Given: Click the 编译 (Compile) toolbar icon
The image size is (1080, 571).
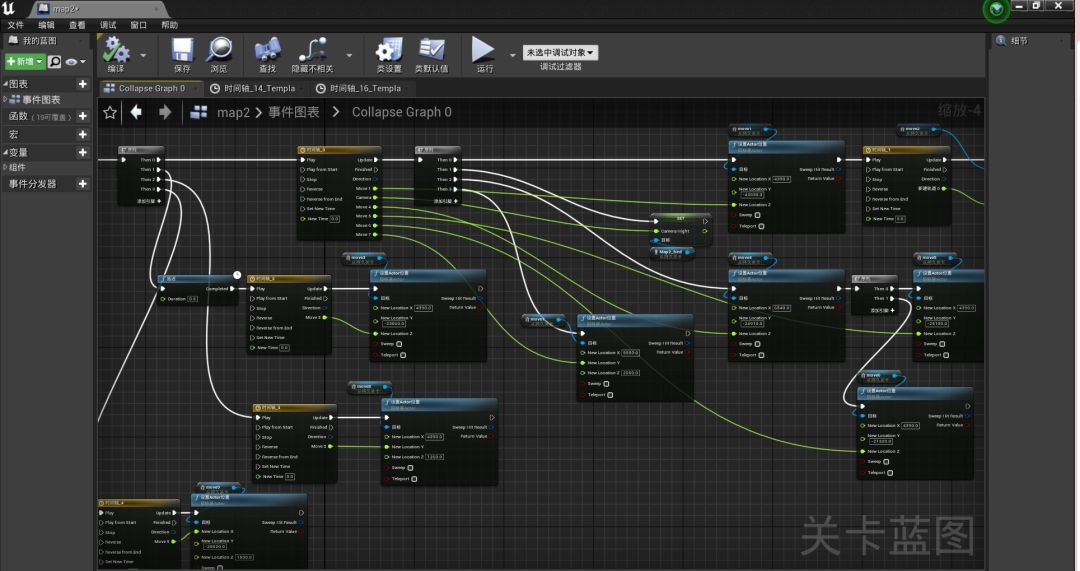Looking at the screenshot, I should coord(116,51).
